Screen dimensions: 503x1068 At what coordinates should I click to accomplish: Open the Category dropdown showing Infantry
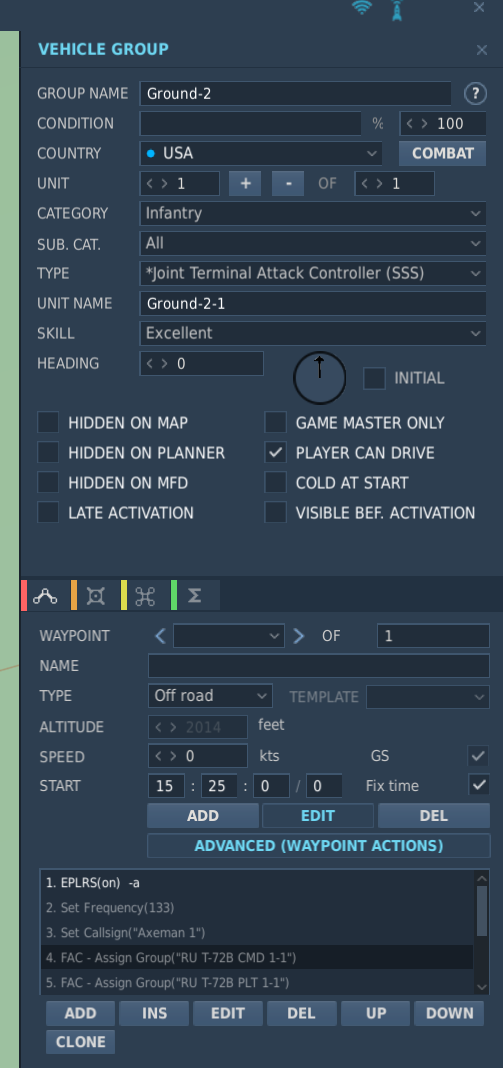tap(313, 213)
